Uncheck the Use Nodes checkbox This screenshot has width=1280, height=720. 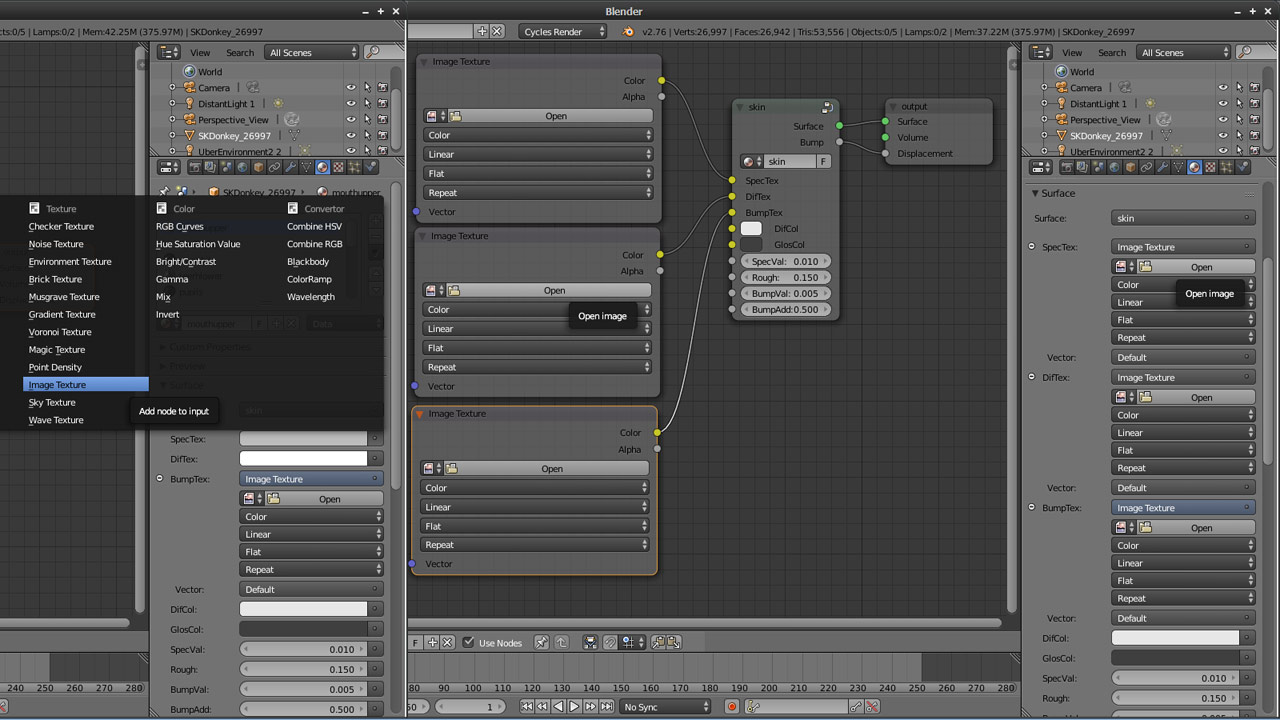[468, 643]
